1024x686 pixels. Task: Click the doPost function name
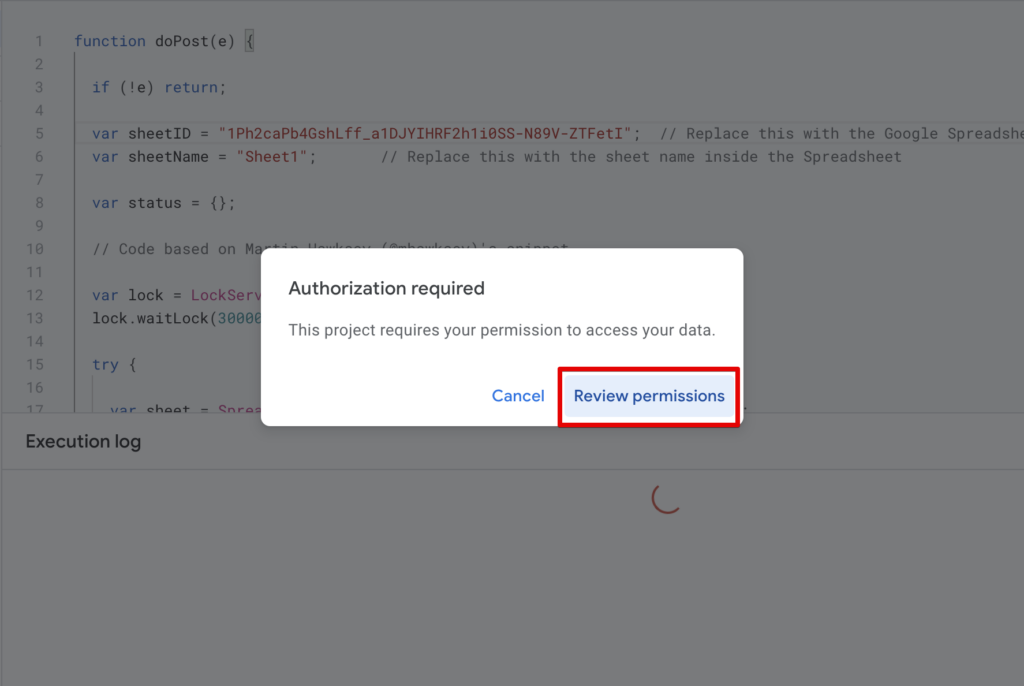tap(180, 41)
